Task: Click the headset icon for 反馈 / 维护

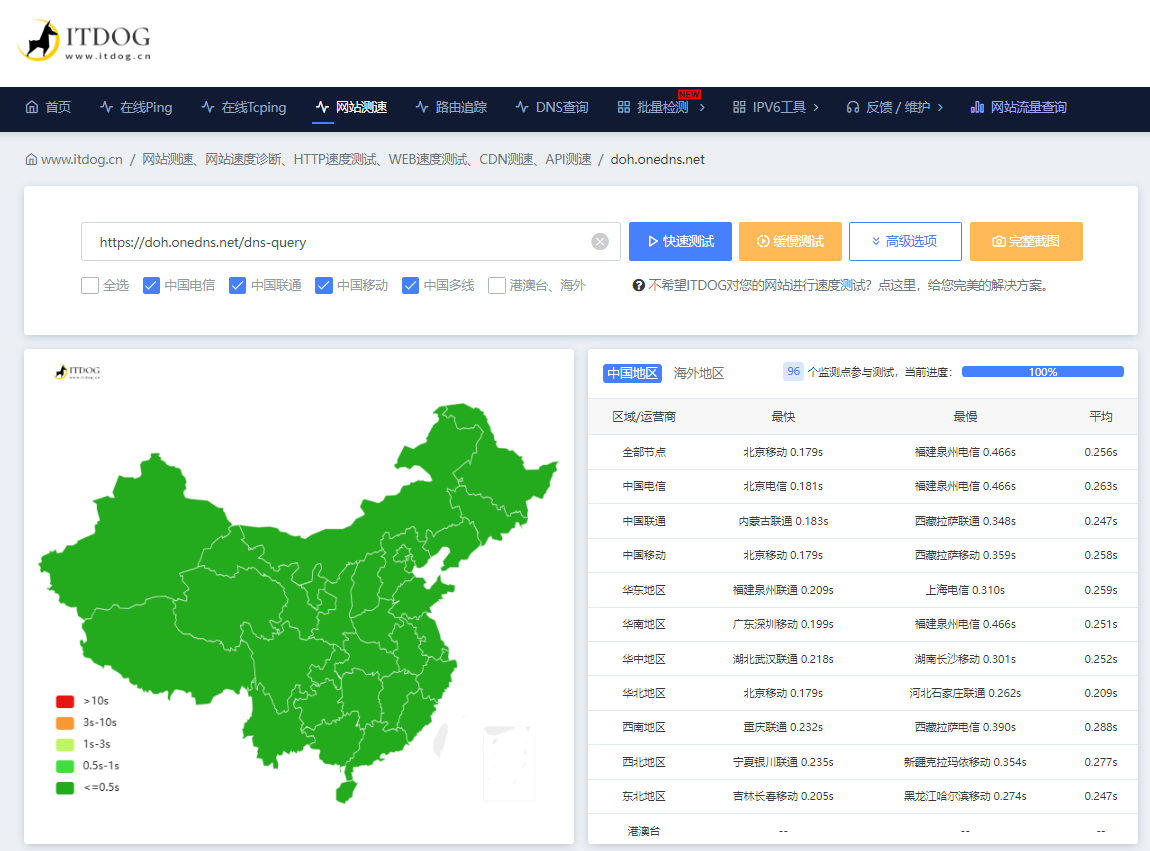Action: click(852, 107)
